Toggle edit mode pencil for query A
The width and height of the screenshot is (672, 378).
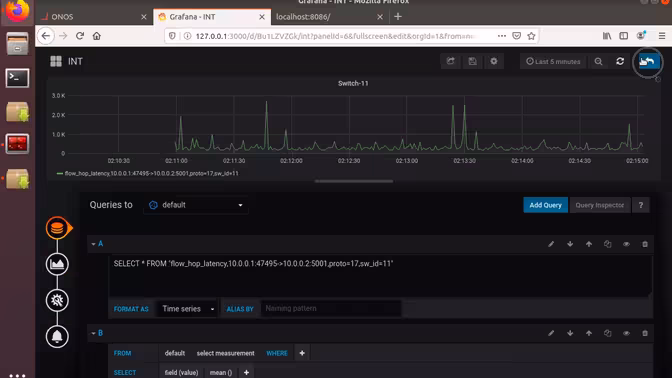pyautogui.click(x=551, y=244)
